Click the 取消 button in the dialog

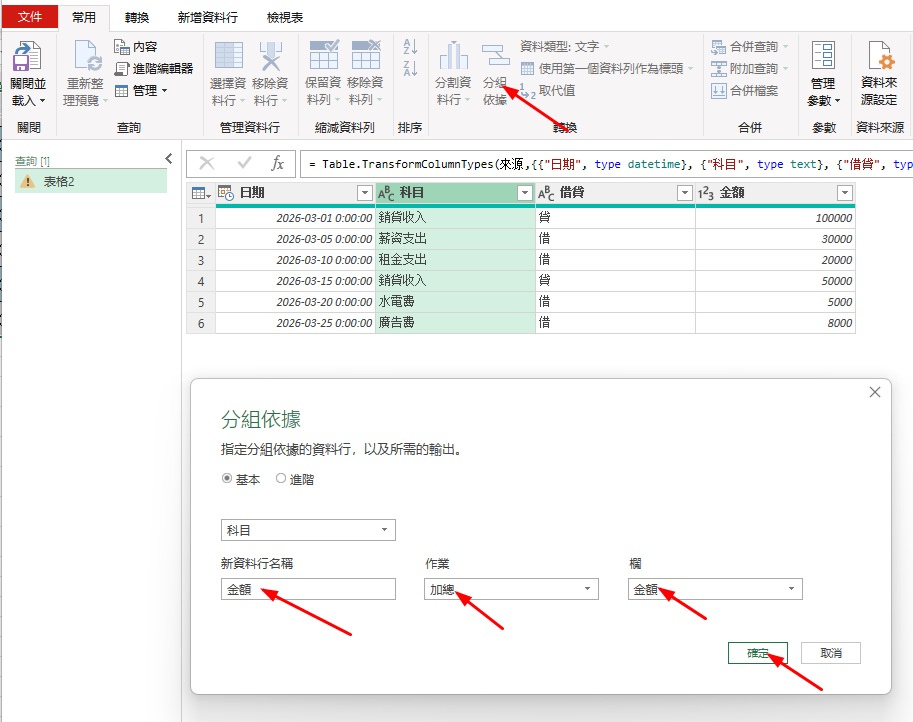830,652
